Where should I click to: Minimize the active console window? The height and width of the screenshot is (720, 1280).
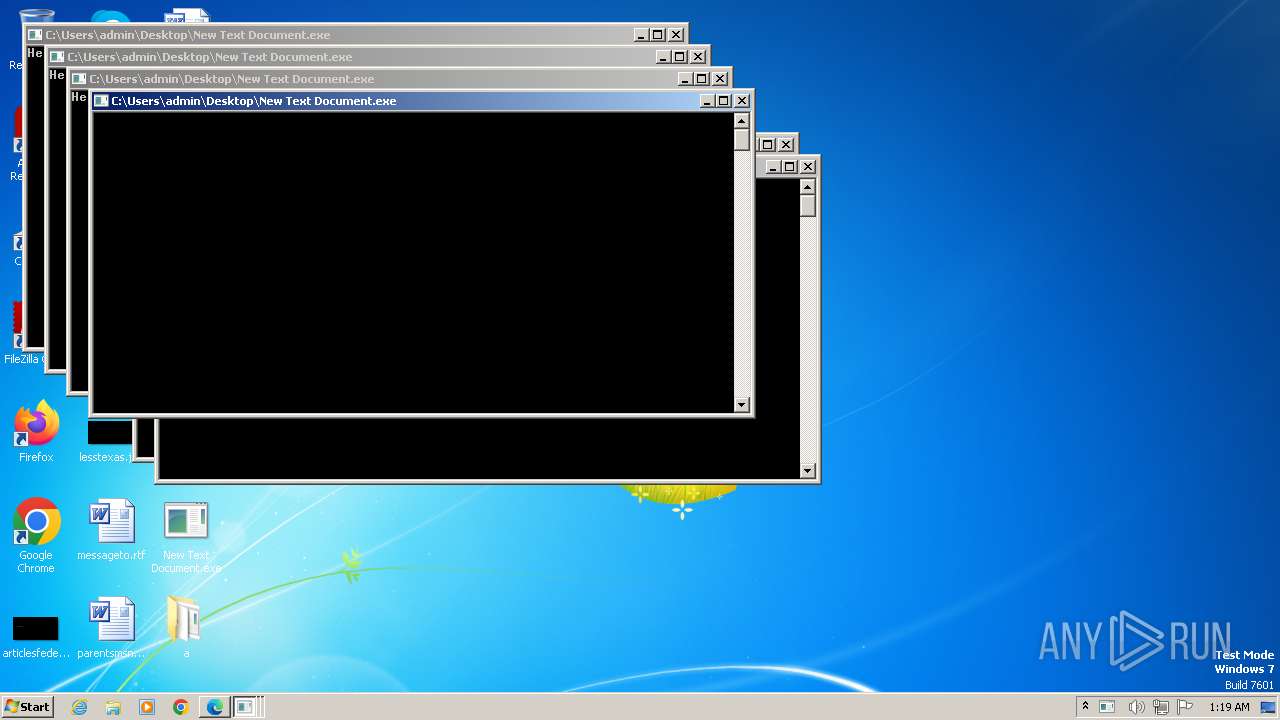707,101
